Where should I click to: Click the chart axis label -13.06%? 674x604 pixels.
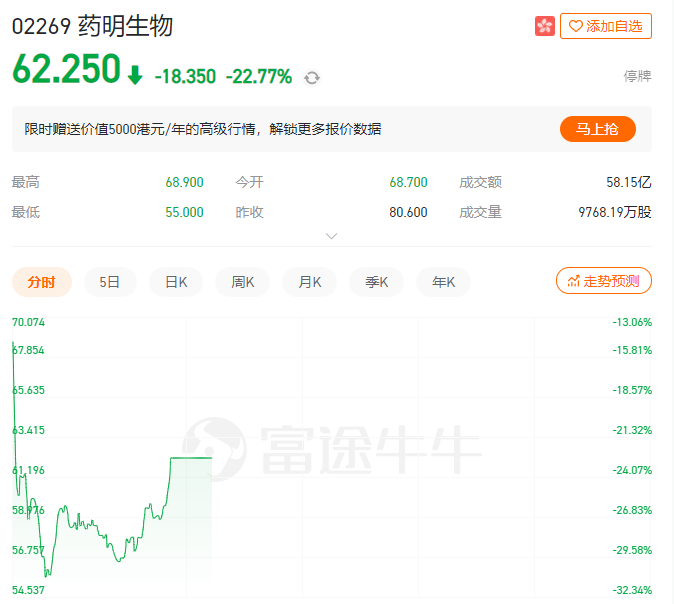632,322
